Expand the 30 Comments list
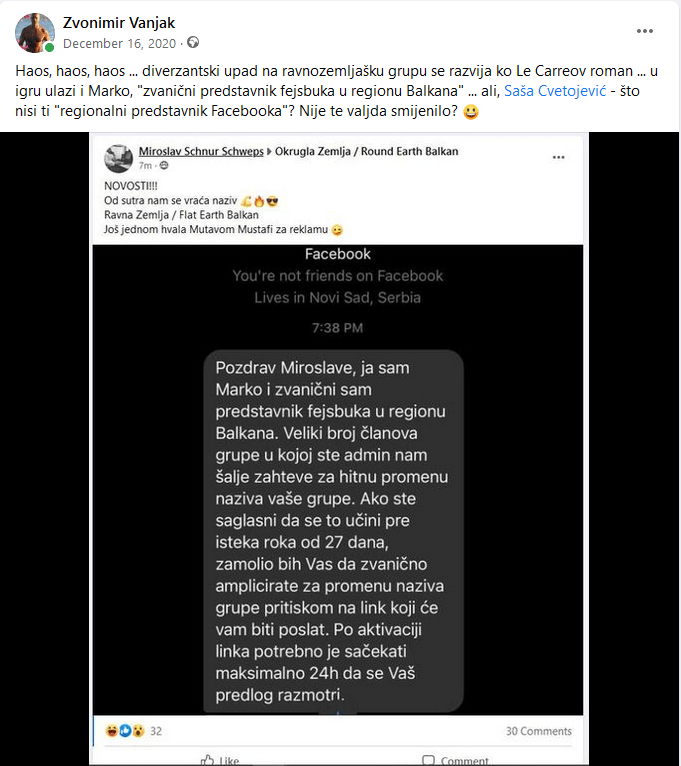This screenshot has width=681, height=766. coord(538,731)
